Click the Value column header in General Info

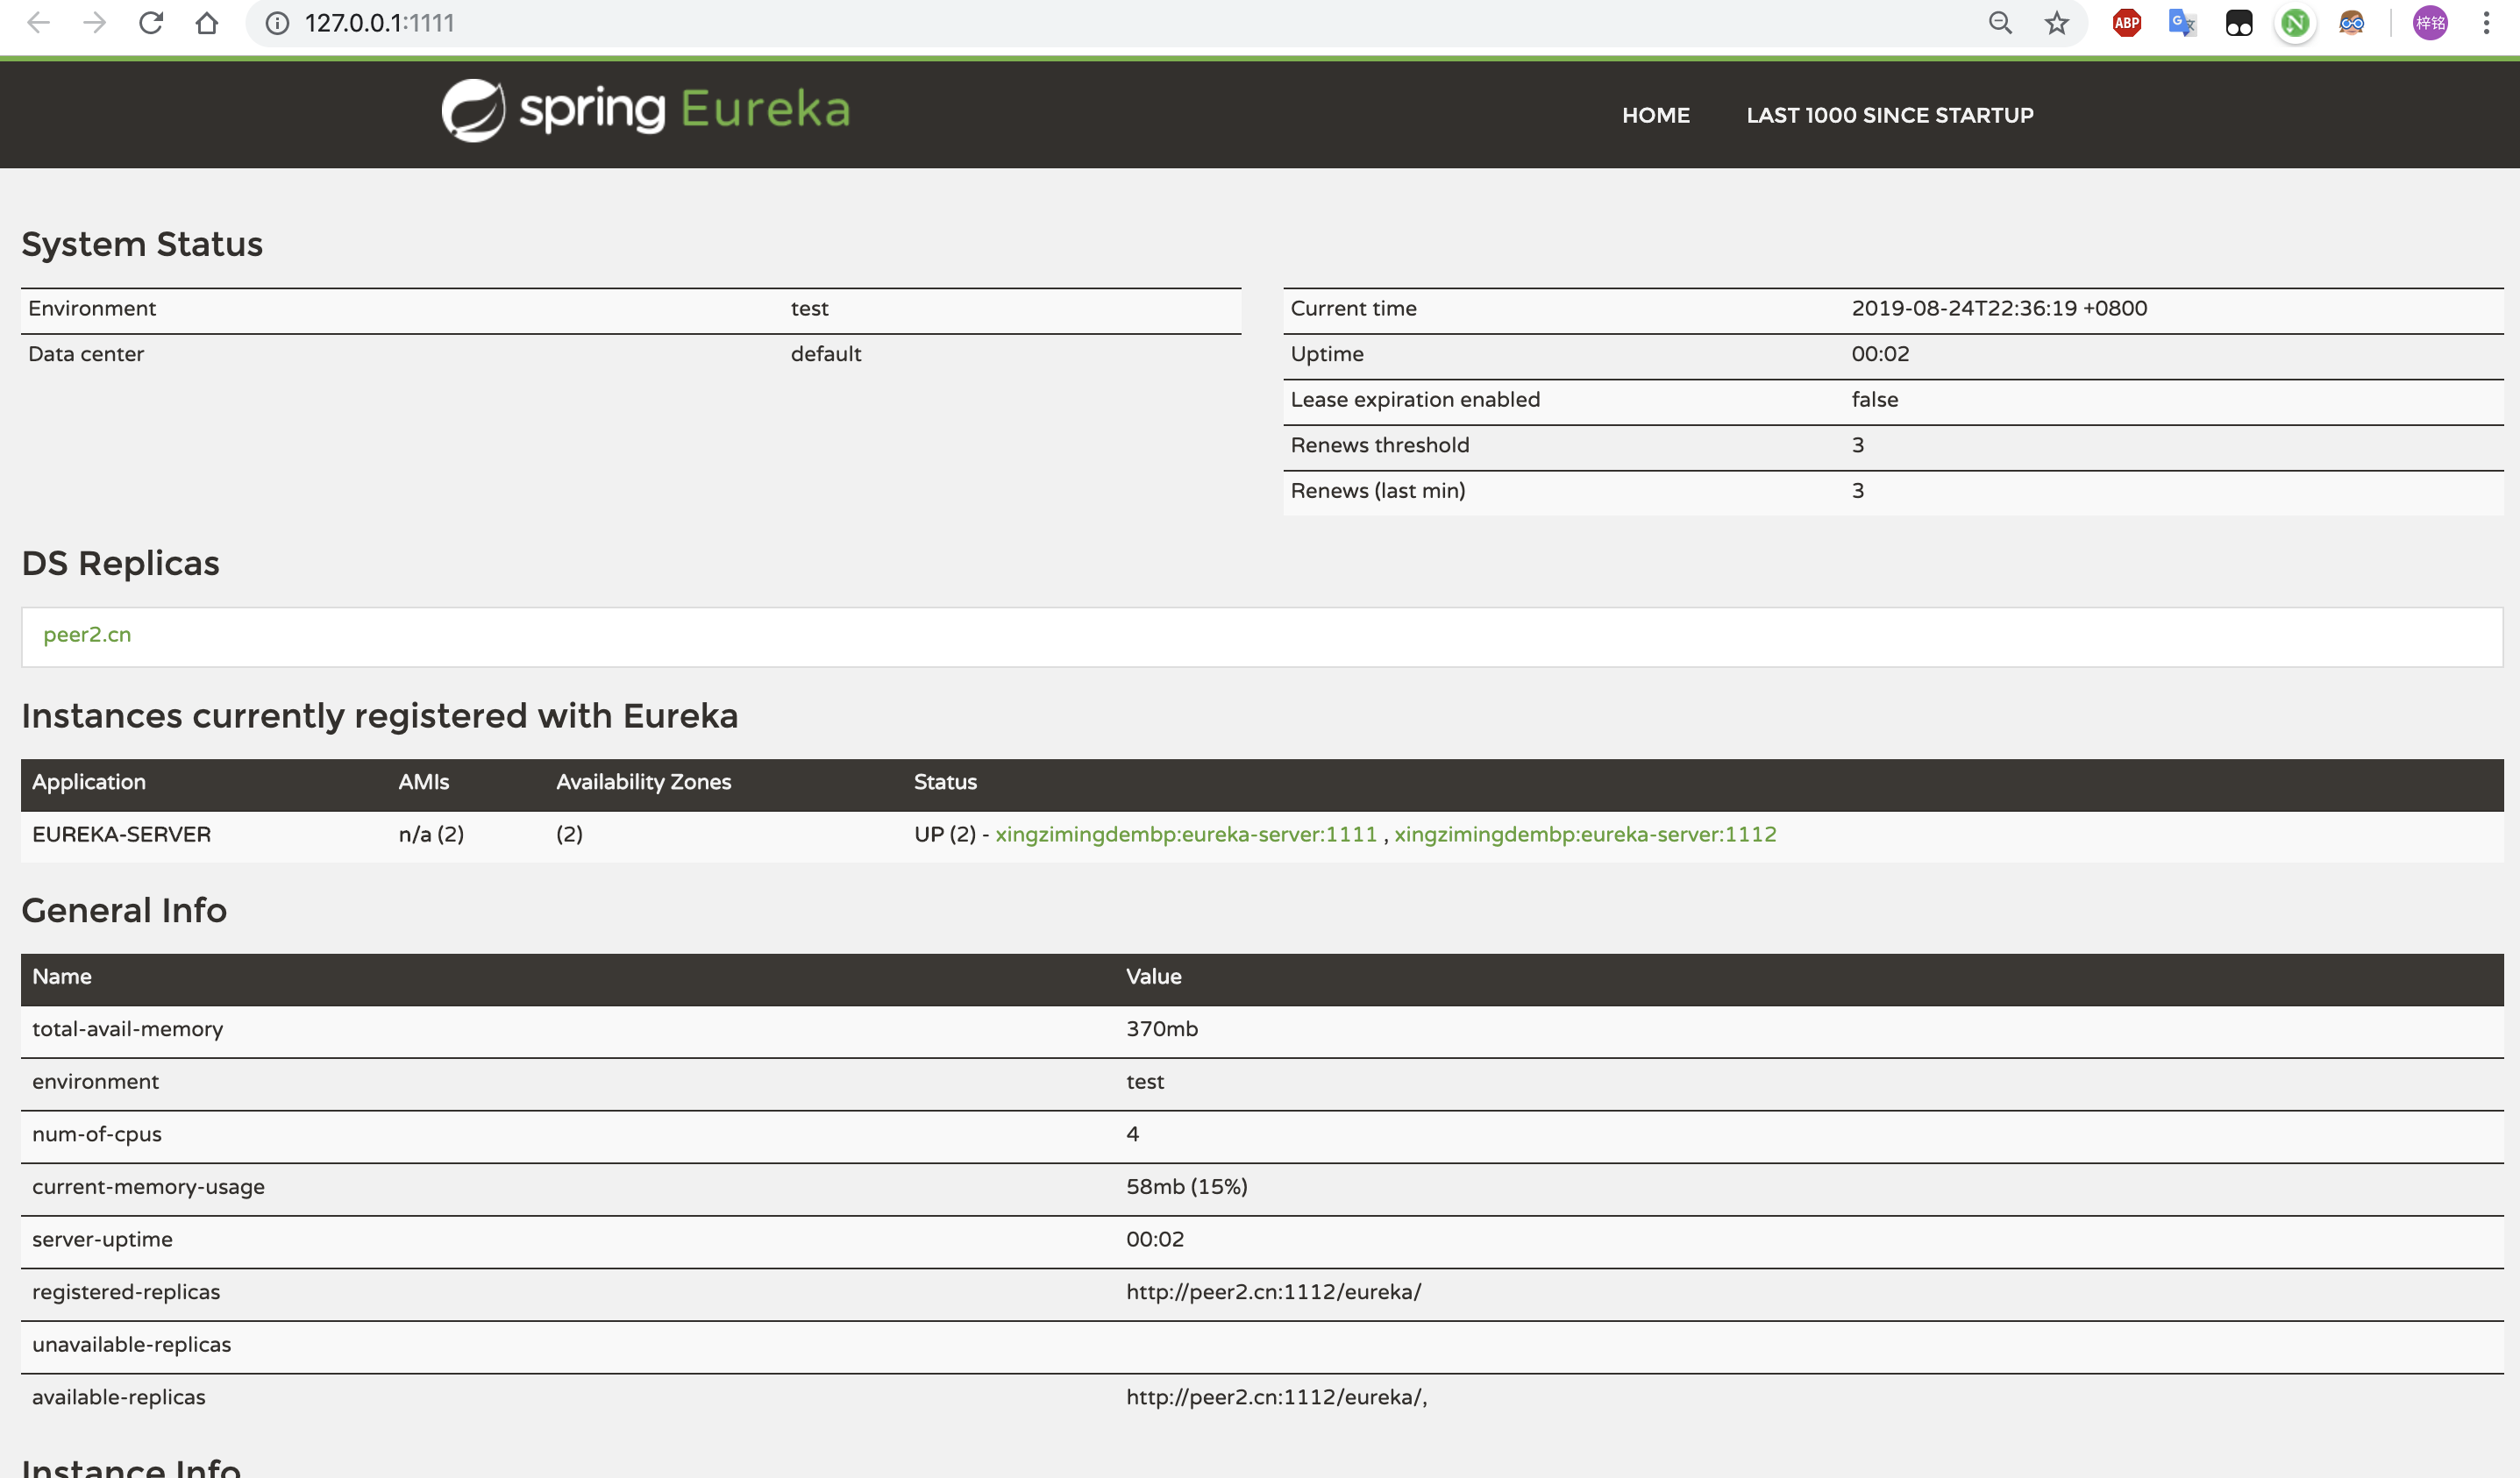1154,977
